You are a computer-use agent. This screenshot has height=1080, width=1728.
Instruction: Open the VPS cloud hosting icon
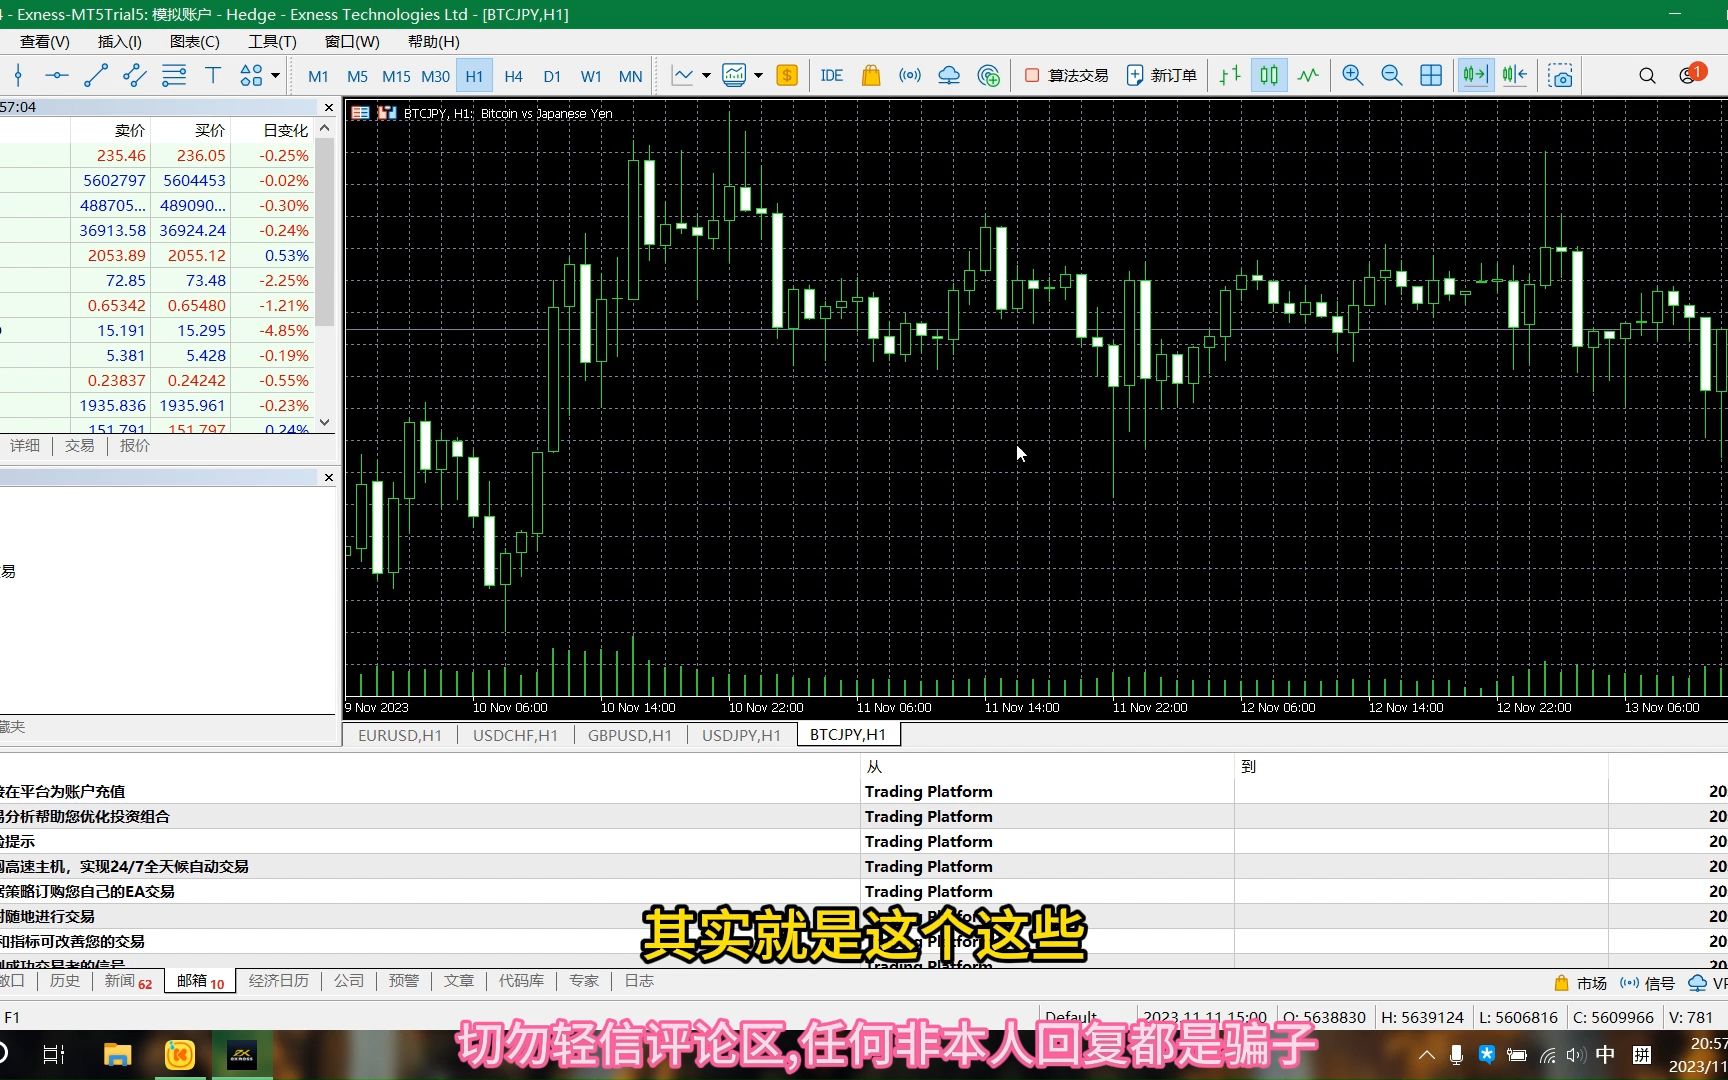coord(949,75)
